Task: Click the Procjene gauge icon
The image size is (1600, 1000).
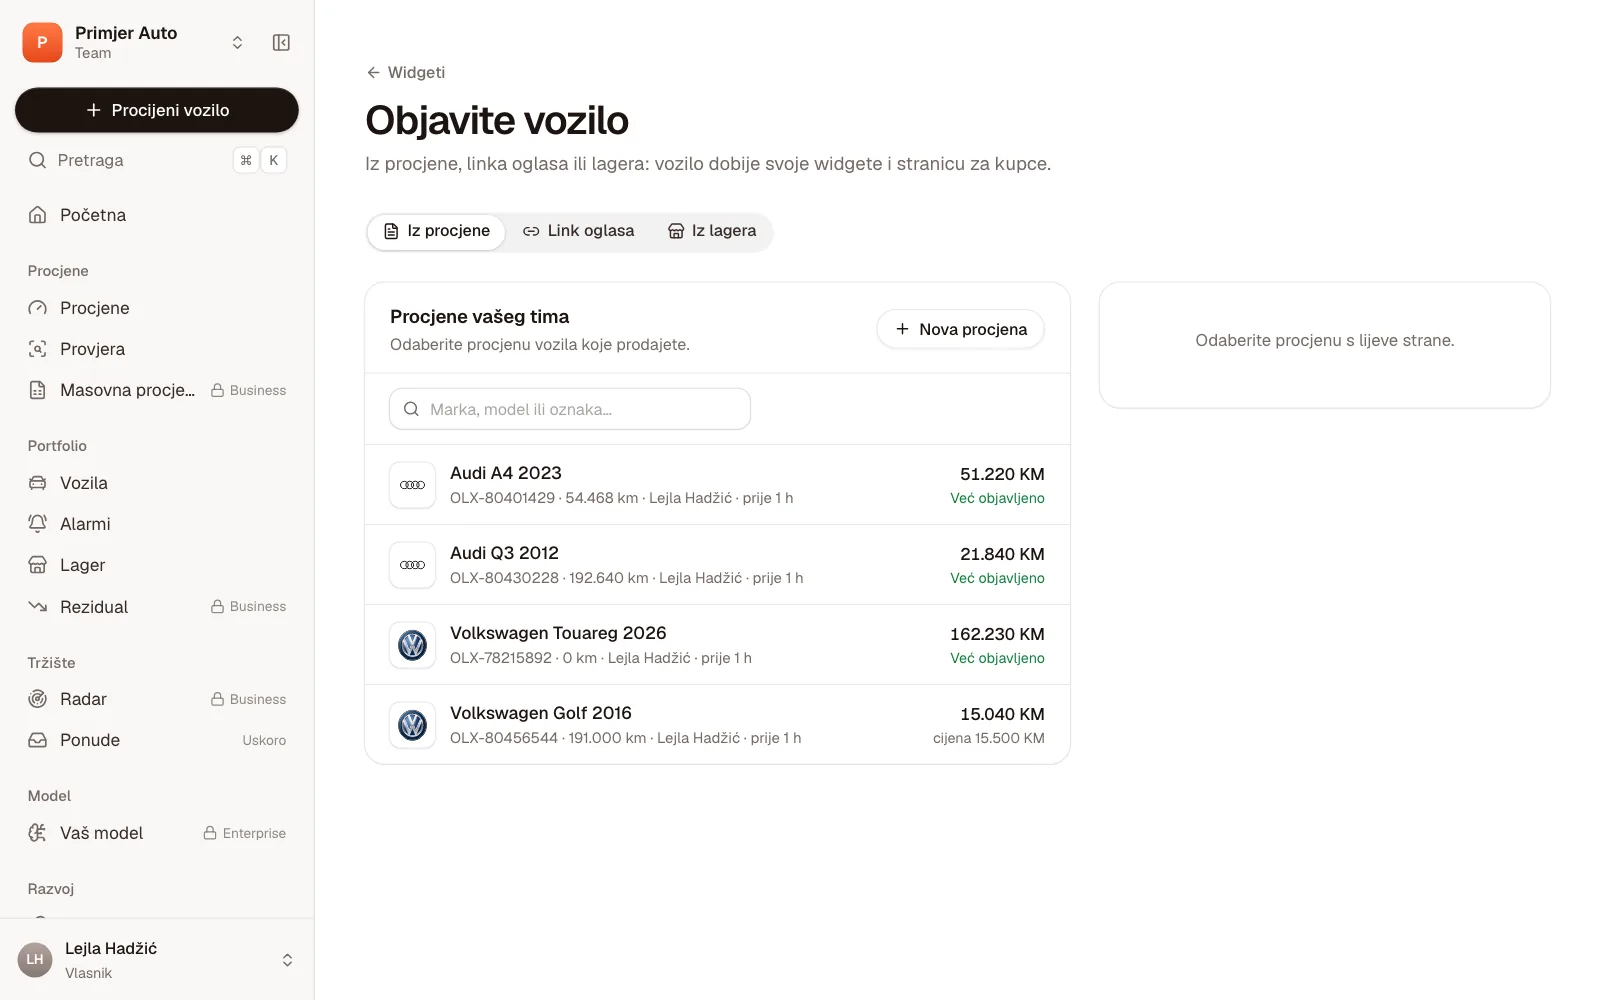Action: click(38, 308)
